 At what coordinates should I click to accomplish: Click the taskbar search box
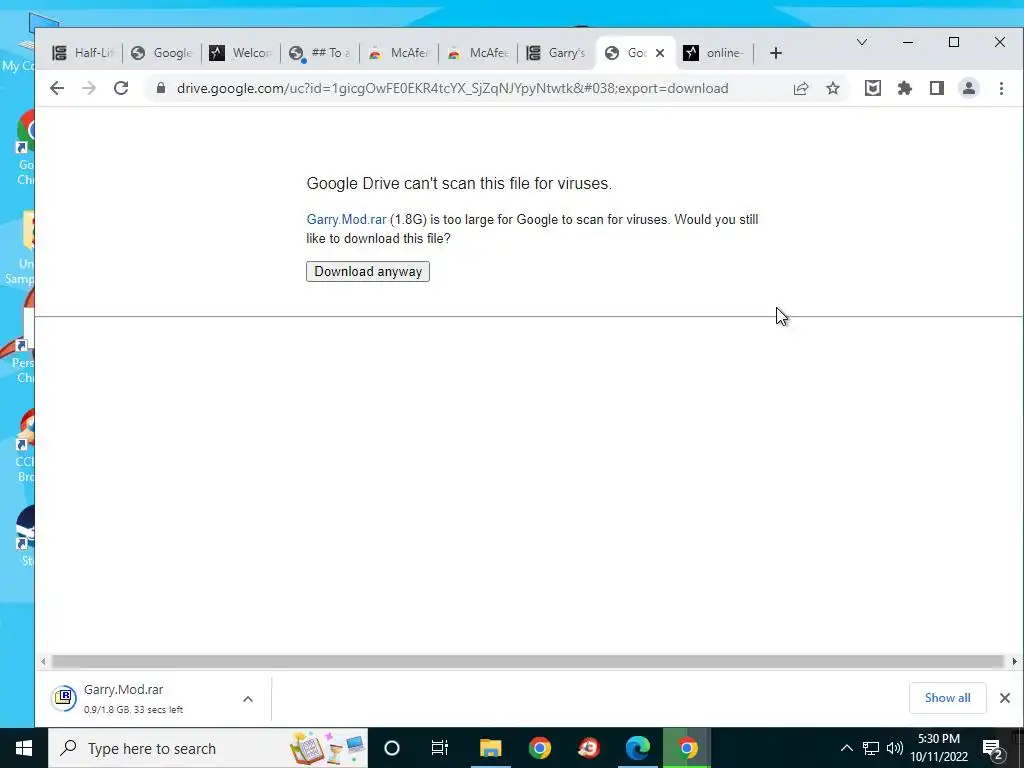click(208, 748)
